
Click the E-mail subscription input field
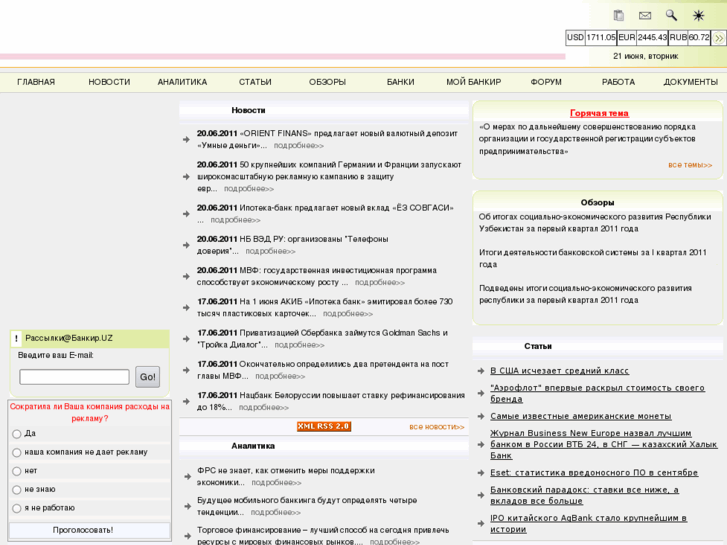click(74, 377)
